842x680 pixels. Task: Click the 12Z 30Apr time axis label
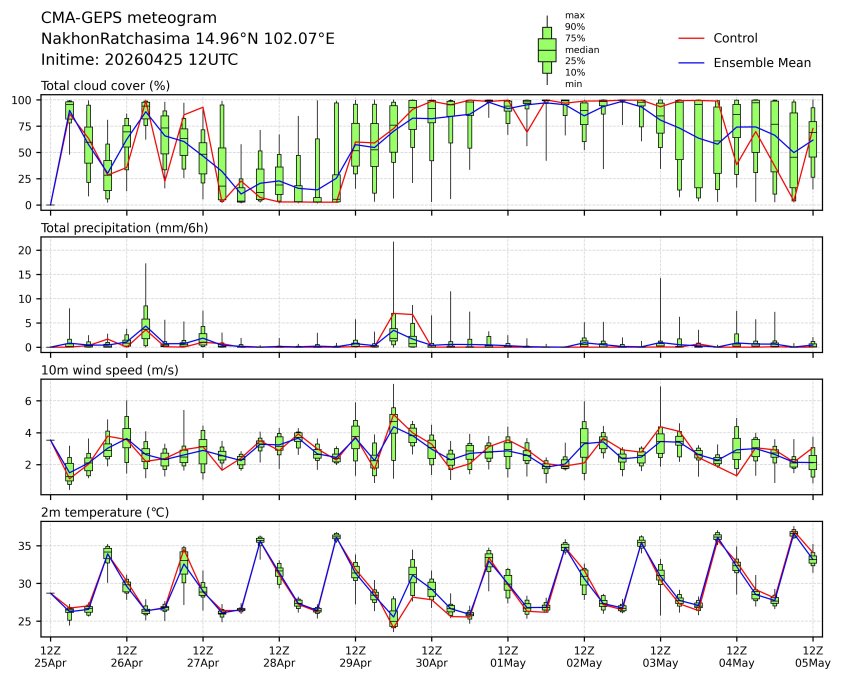[431, 656]
